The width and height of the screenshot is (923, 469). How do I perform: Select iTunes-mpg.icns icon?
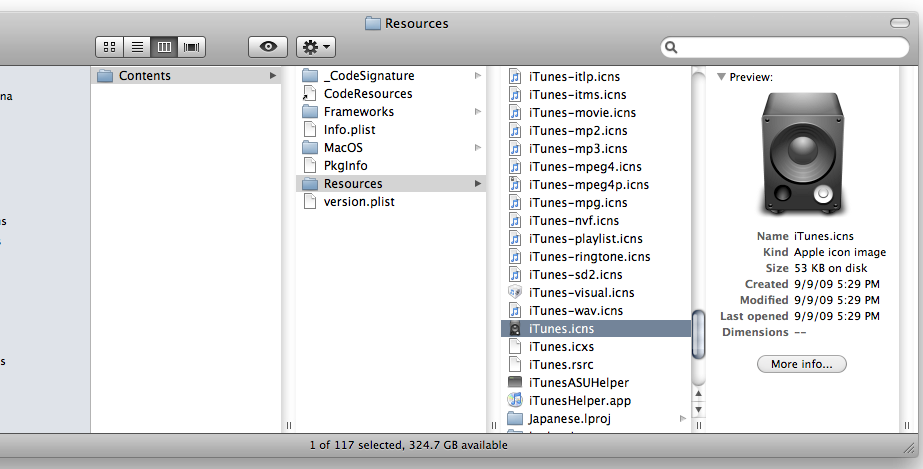point(515,202)
